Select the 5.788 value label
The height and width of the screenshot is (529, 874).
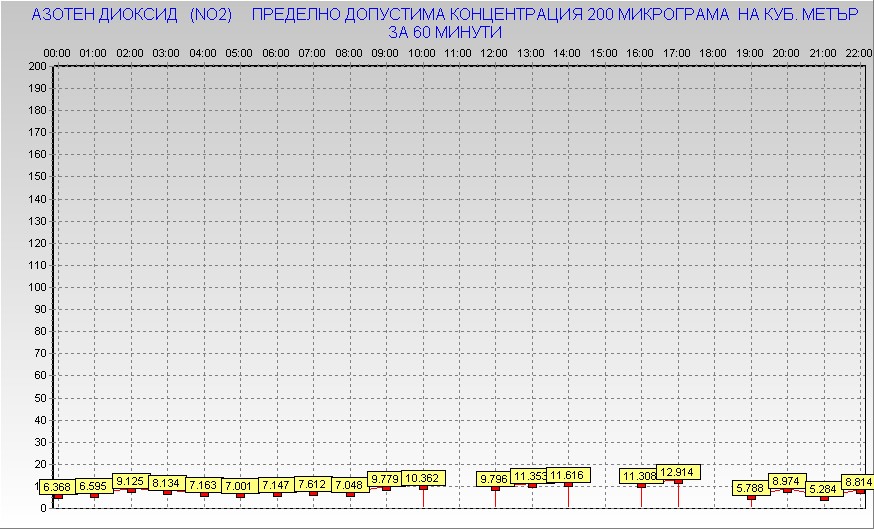(750, 488)
